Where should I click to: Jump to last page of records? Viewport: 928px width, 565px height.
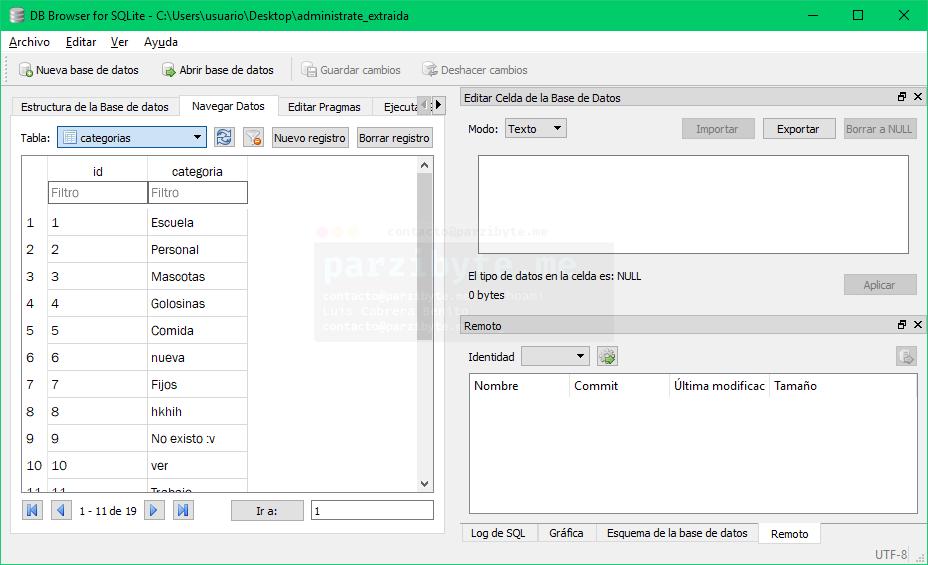(183, 510)
